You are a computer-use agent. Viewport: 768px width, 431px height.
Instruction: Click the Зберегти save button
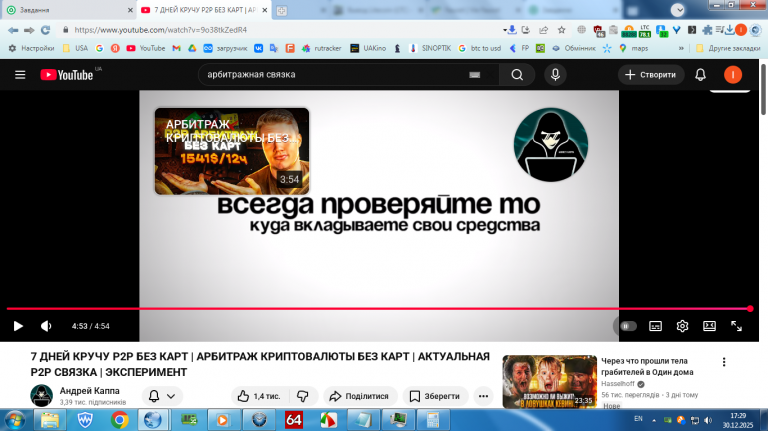click(x=435, y=396)
